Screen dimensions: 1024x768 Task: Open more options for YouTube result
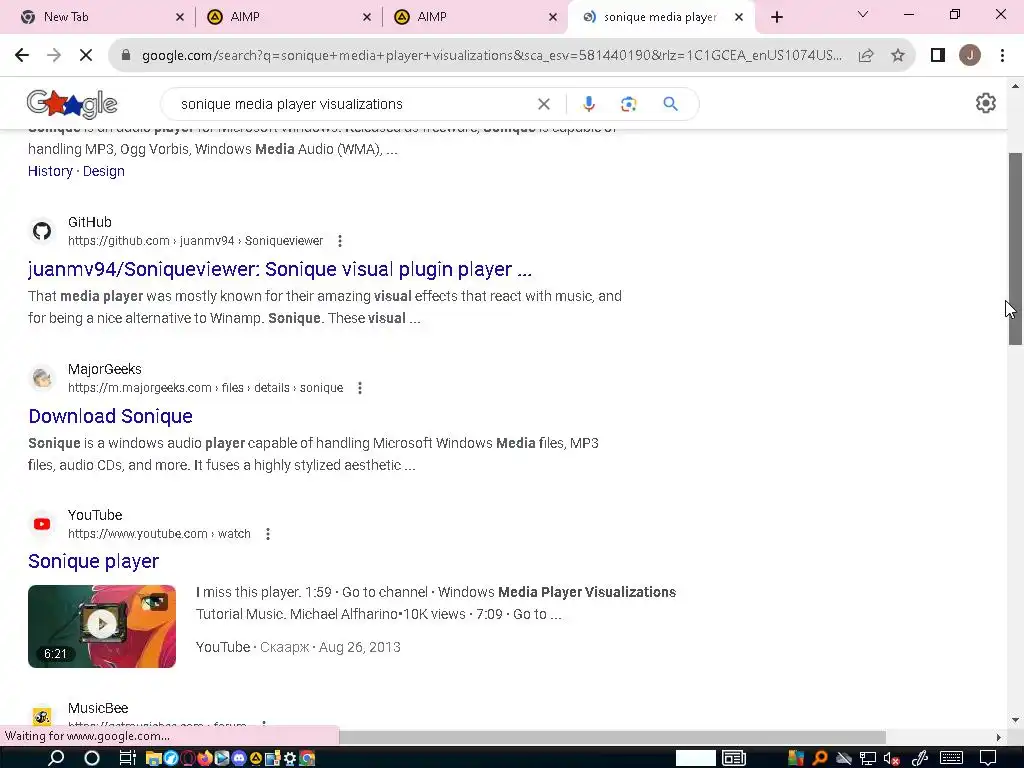pos(268,534)
